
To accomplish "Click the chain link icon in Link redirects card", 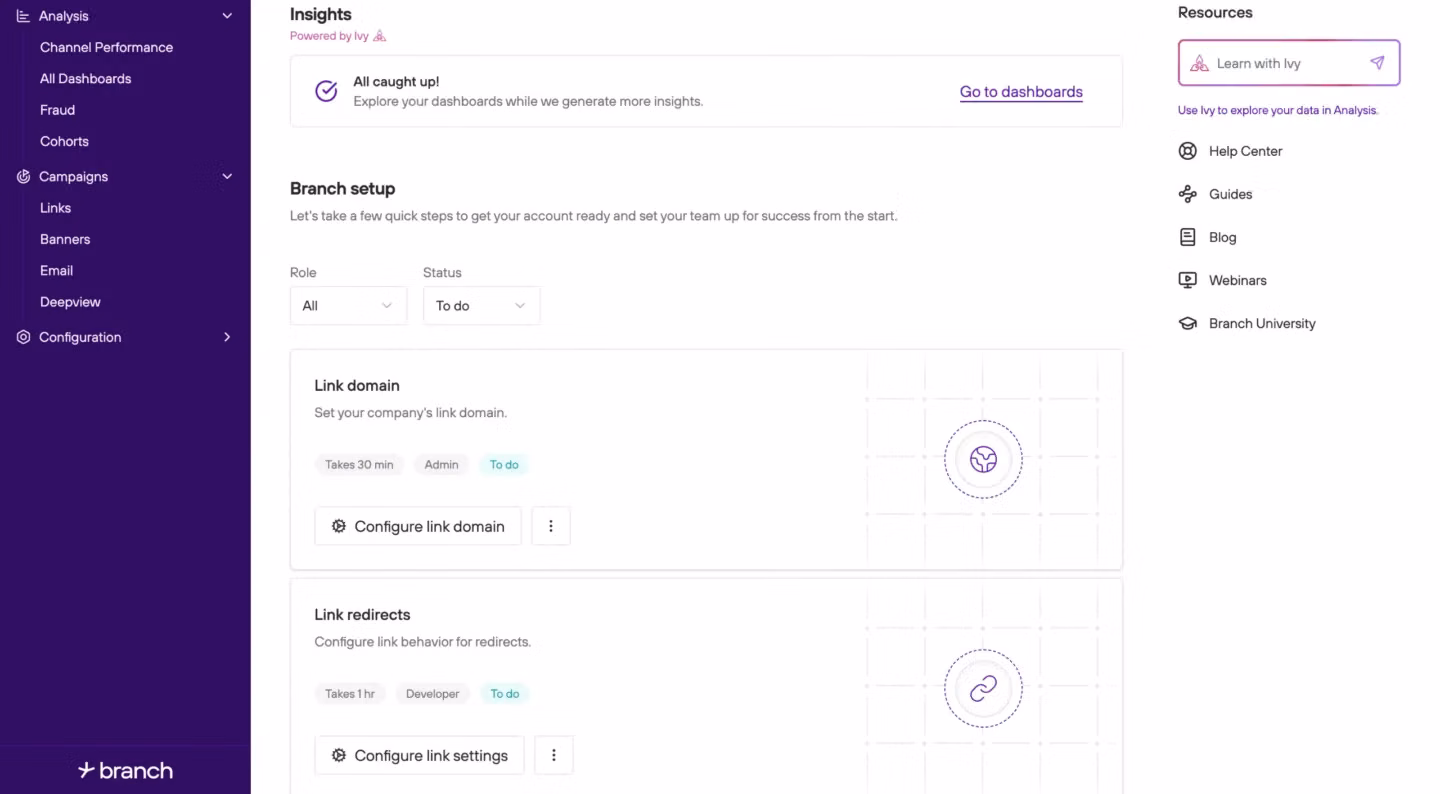I will point(983,688).
